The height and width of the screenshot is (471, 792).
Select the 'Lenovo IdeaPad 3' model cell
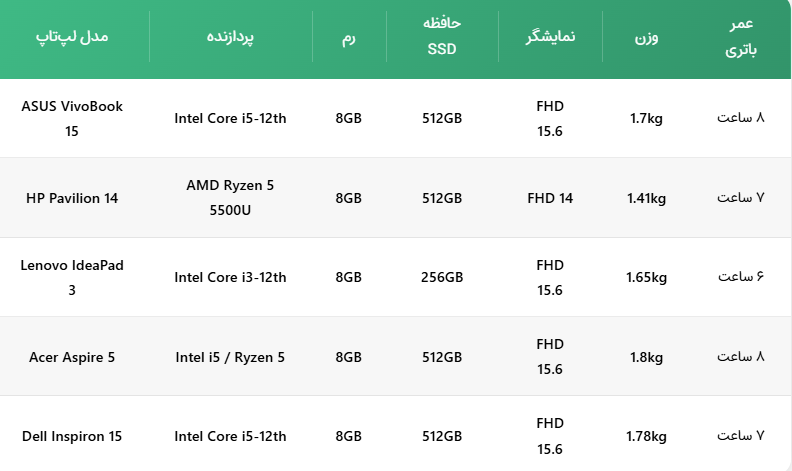(72, 277)
